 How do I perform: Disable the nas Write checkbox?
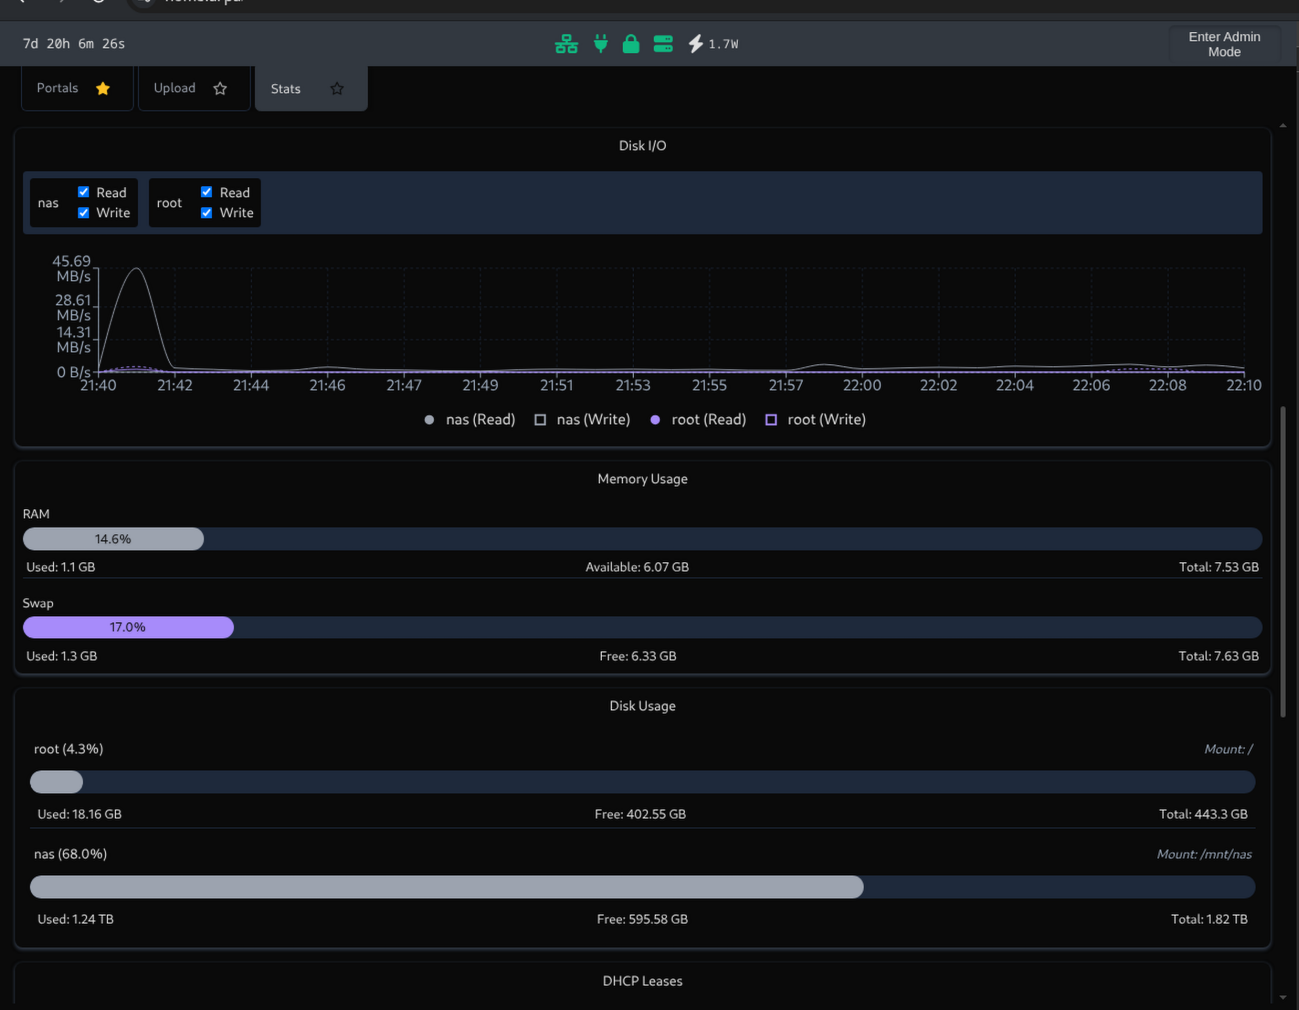[x=84, y=213]
